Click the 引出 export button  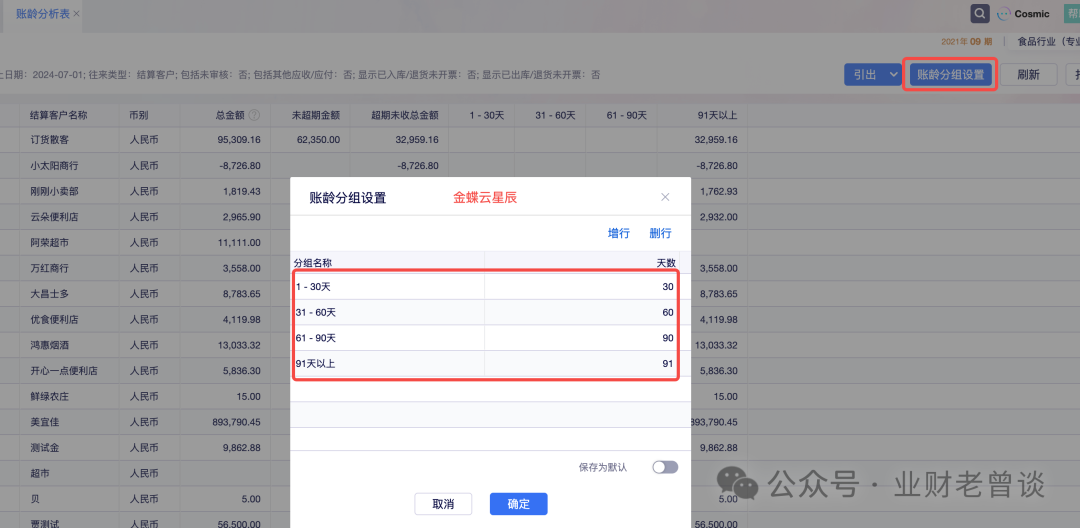863,75
